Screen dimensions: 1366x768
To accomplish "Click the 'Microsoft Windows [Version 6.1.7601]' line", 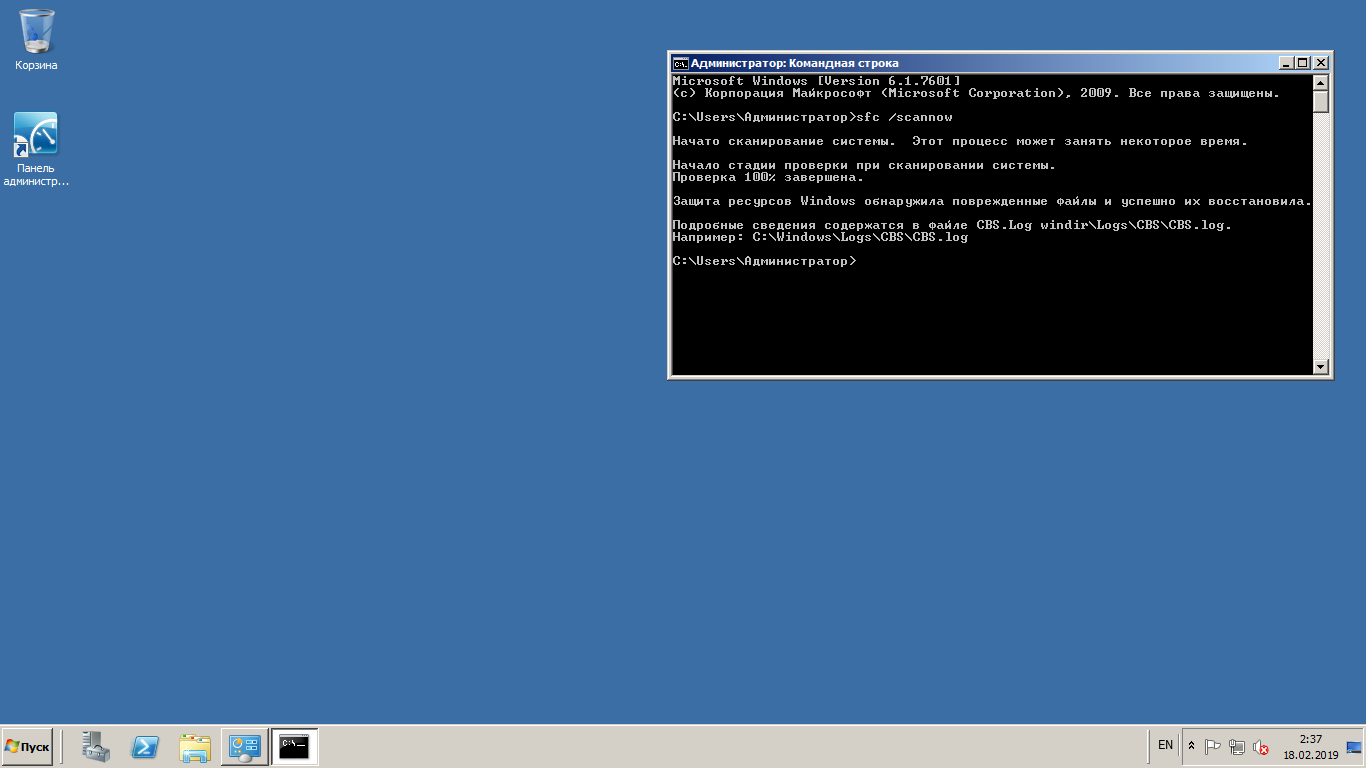I will (x=816, y=81).
